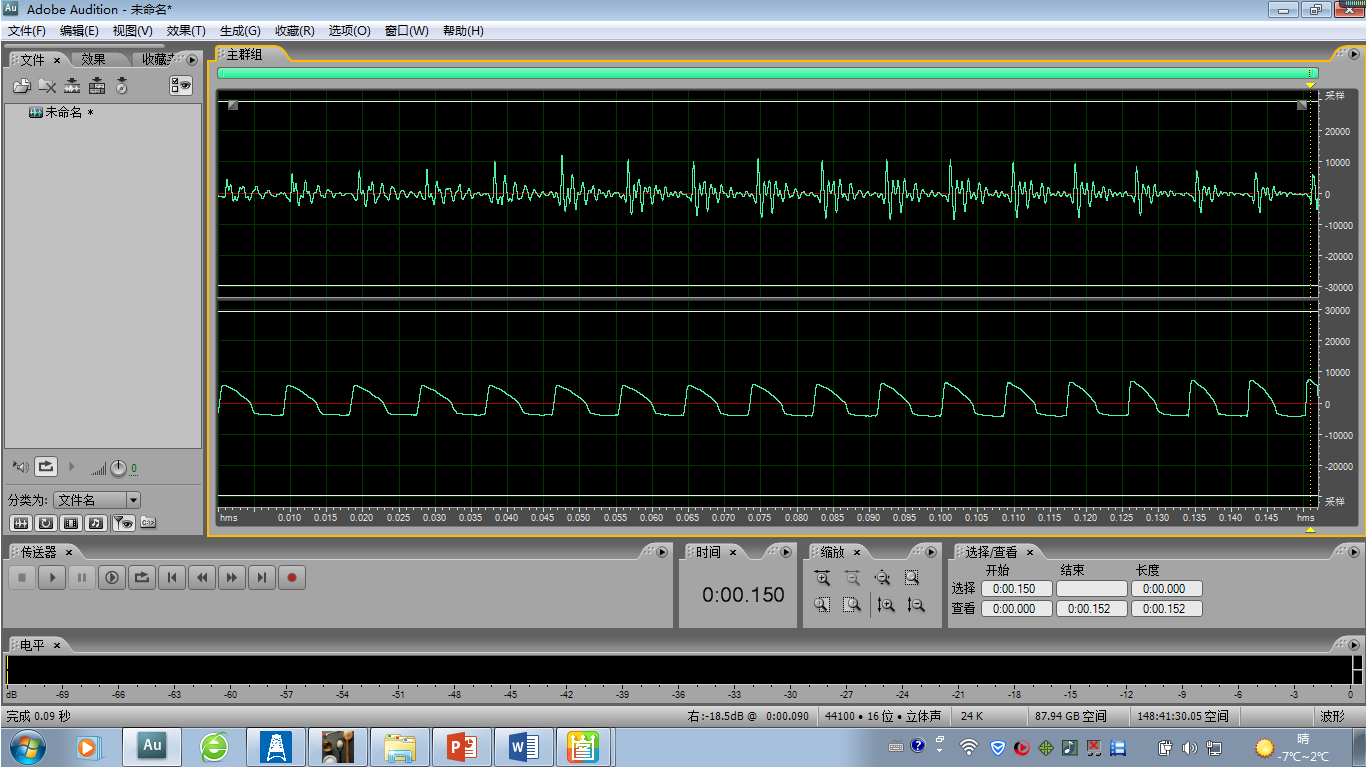Click the rewind transport button
Screen dimensions: 1366x768
tap(202, 577)
